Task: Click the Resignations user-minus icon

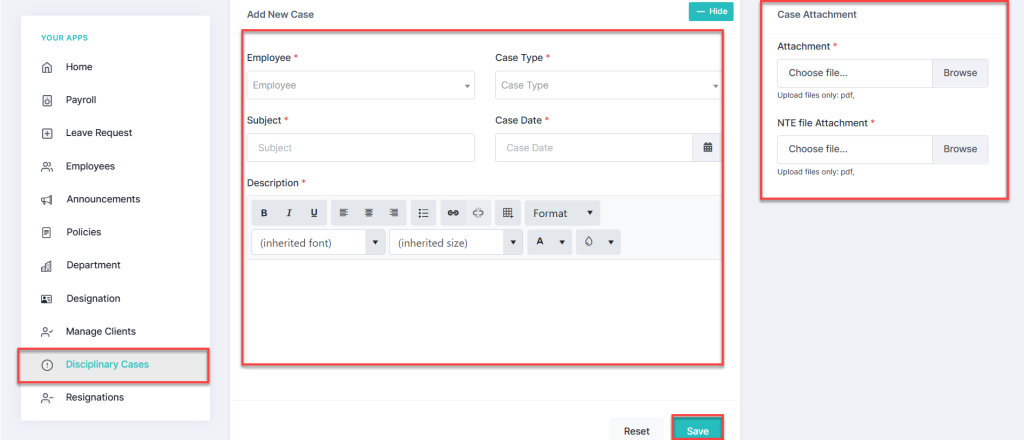Action: (x=46, y=398)
